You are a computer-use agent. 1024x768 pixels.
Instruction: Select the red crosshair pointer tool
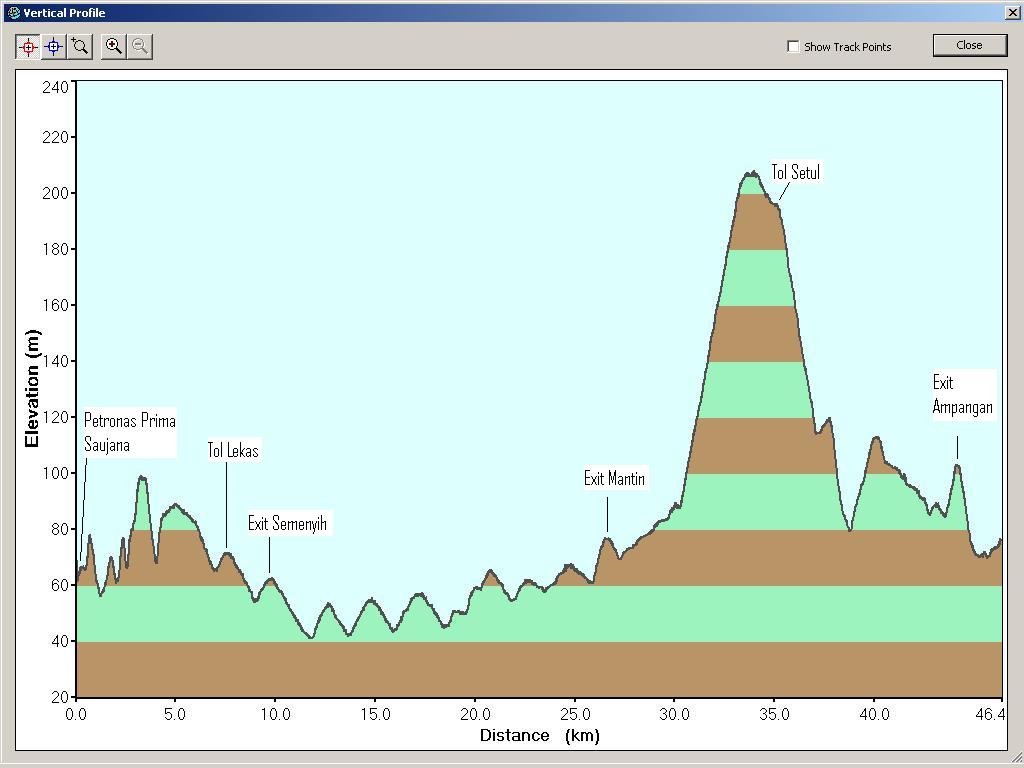(x=28, y=46)
